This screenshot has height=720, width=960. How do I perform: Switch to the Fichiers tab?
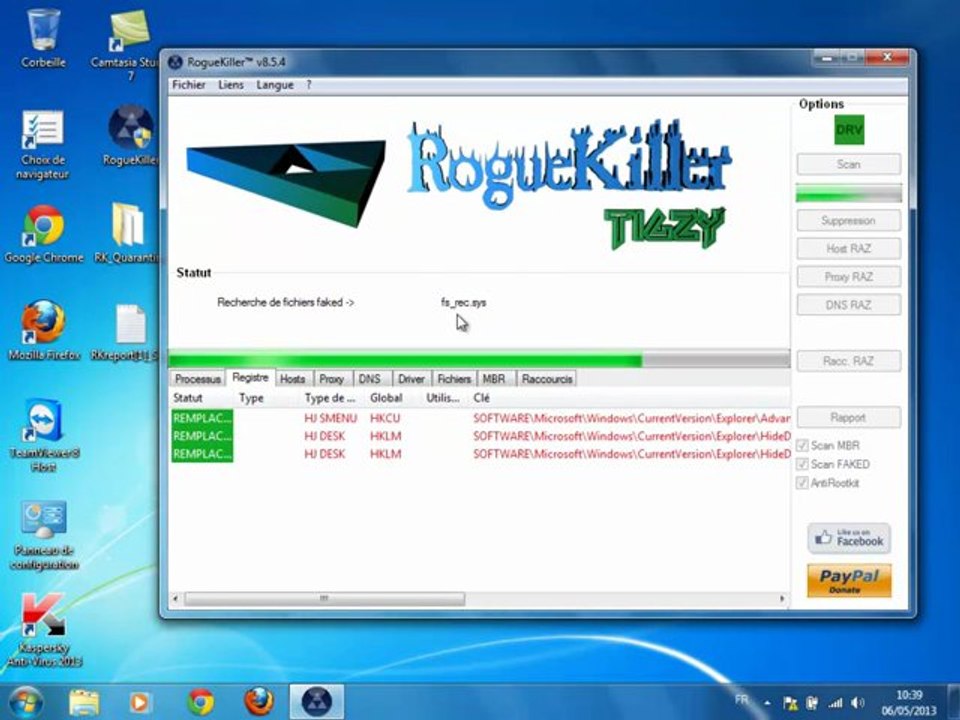454,379
